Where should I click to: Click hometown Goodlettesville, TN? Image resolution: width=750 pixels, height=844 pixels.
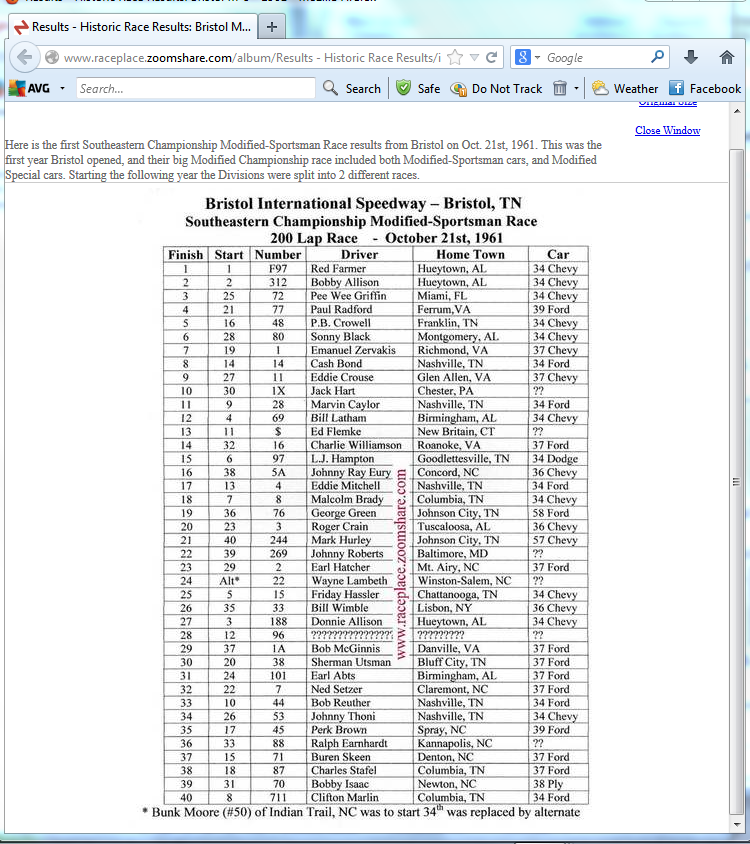tap(463, 459)
